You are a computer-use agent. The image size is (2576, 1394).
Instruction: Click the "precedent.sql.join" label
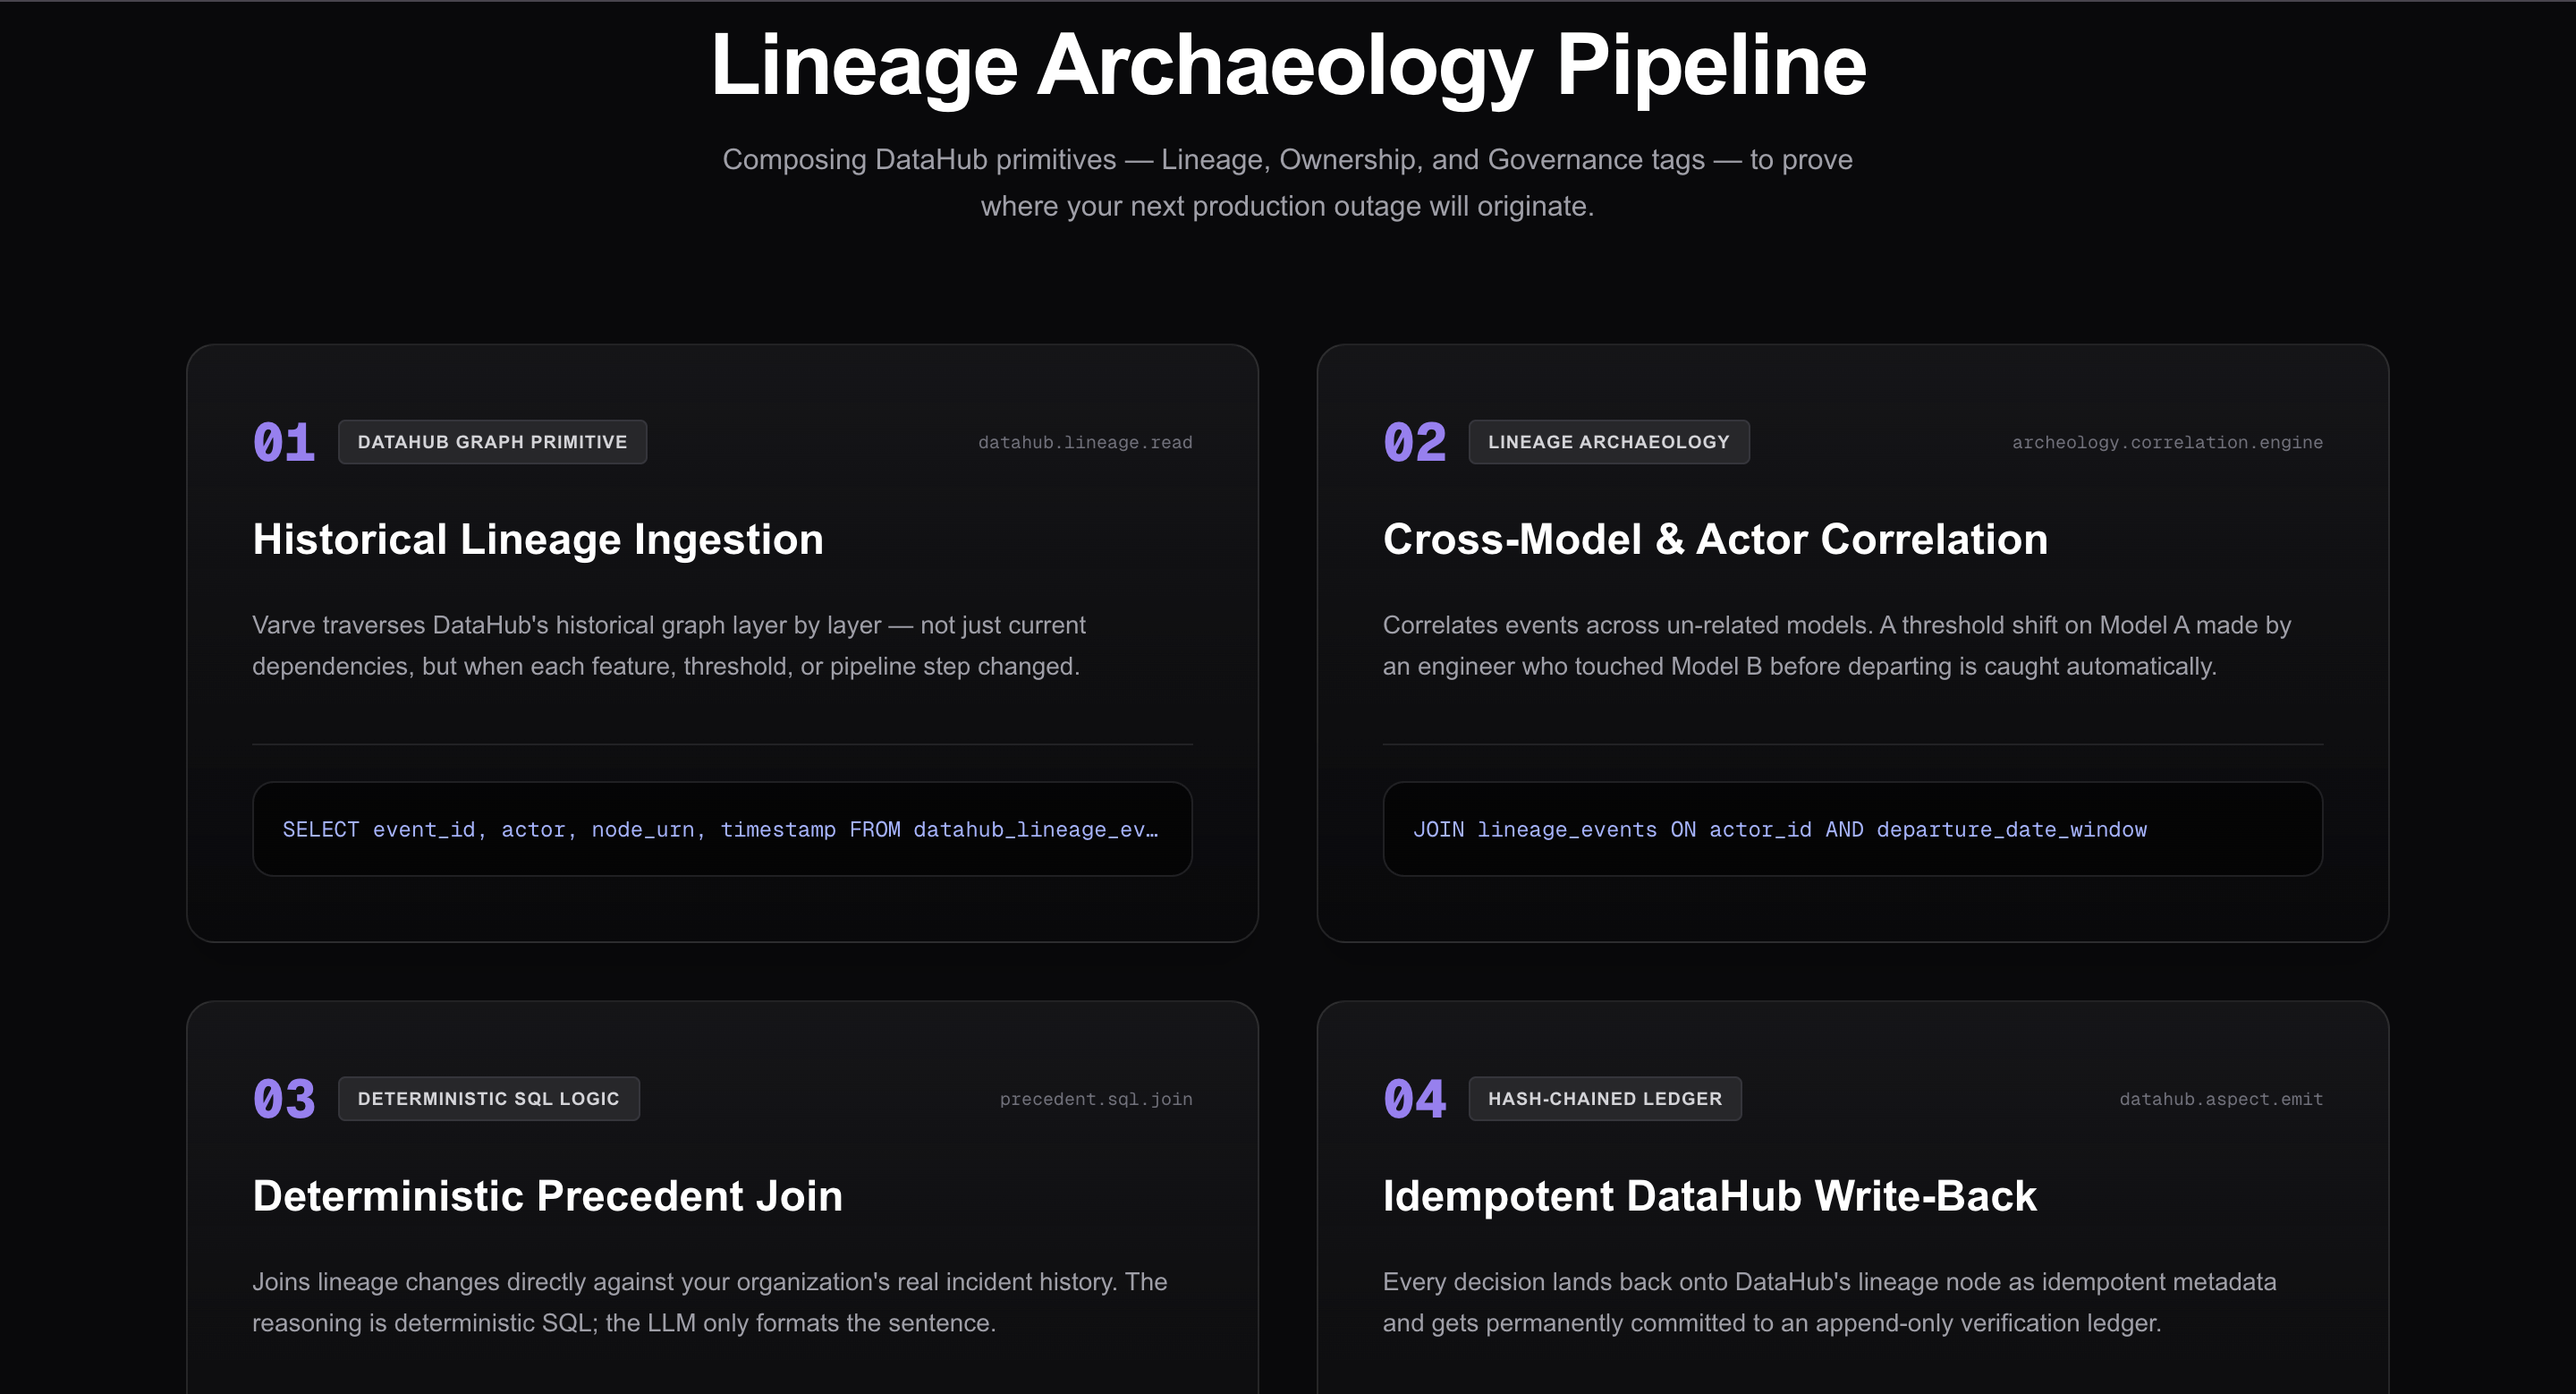1096,1099
